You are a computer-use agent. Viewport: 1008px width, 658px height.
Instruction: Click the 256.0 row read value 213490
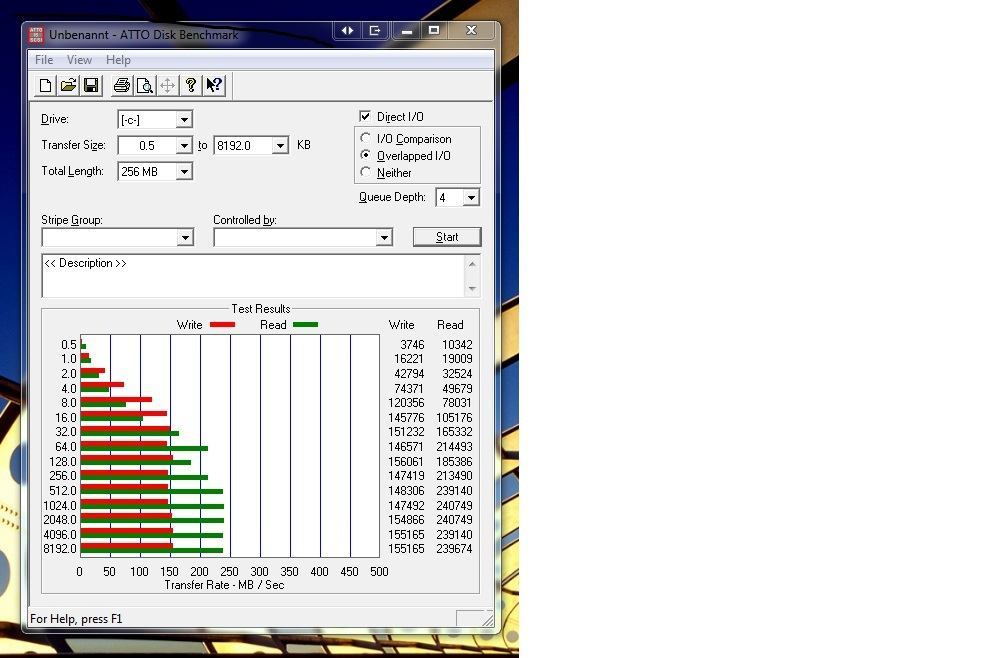tap(454, 476)
